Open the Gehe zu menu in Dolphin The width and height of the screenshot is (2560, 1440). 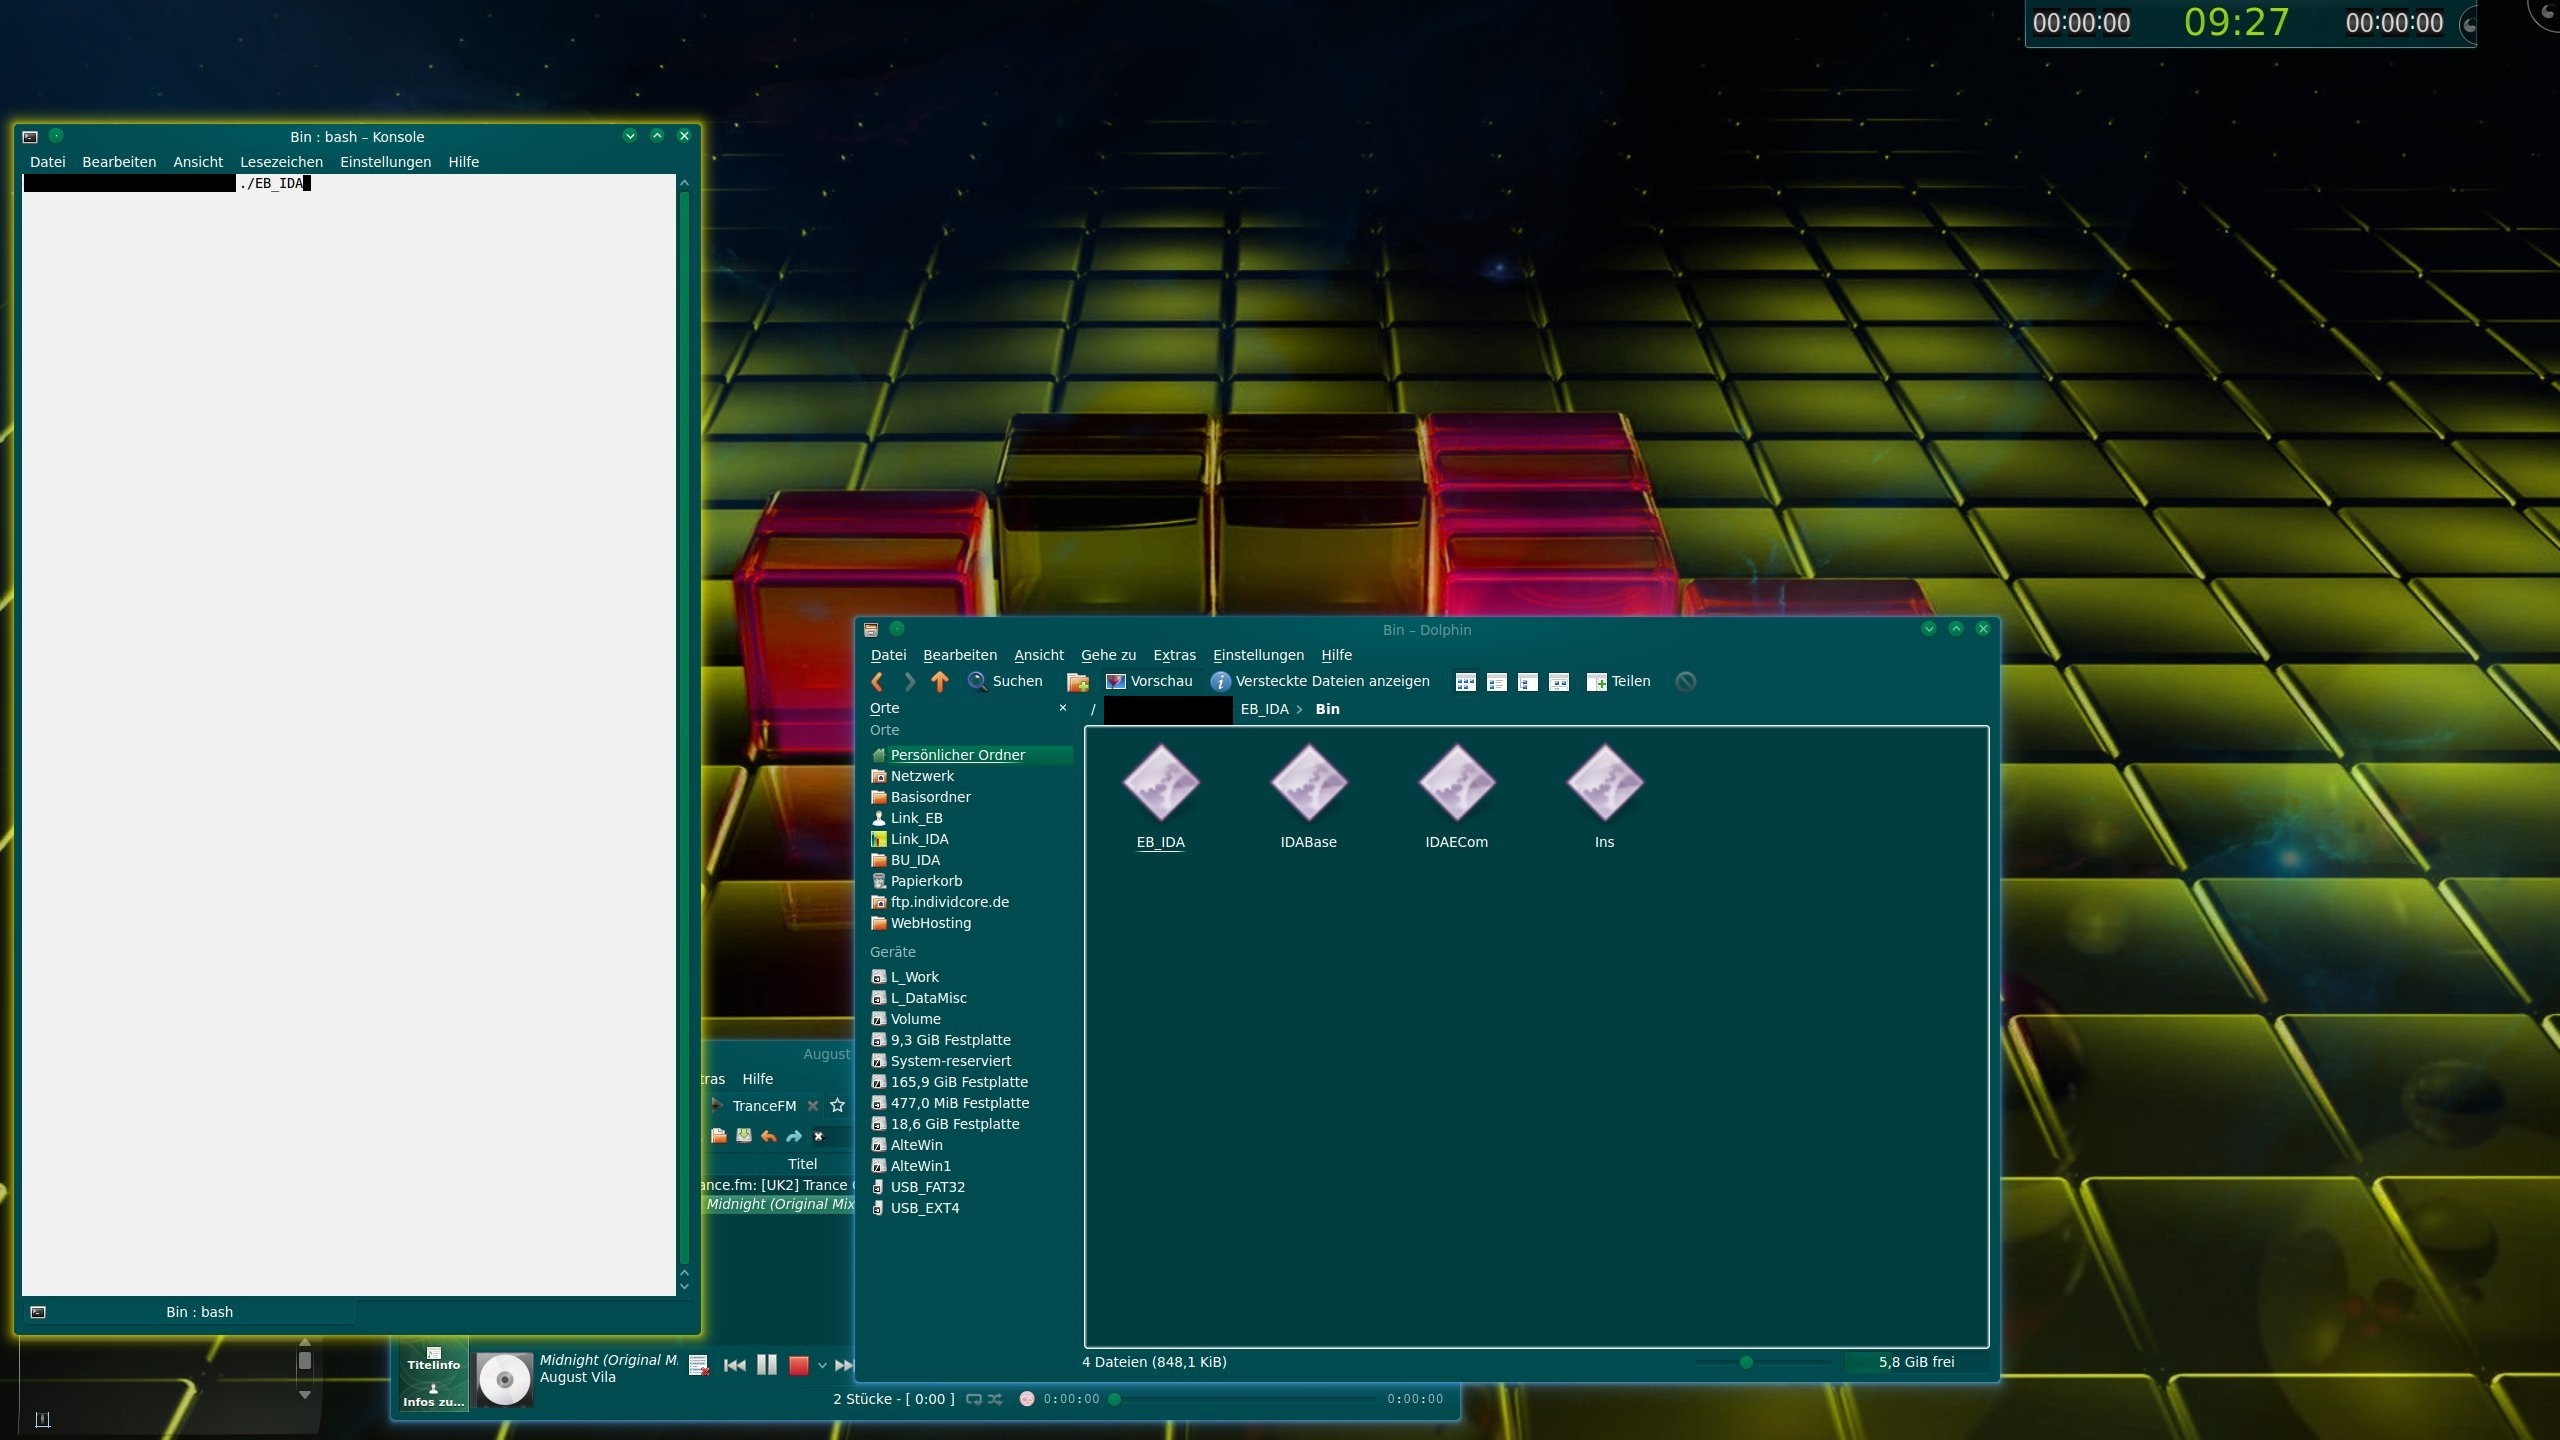(x=1107, y=655)
